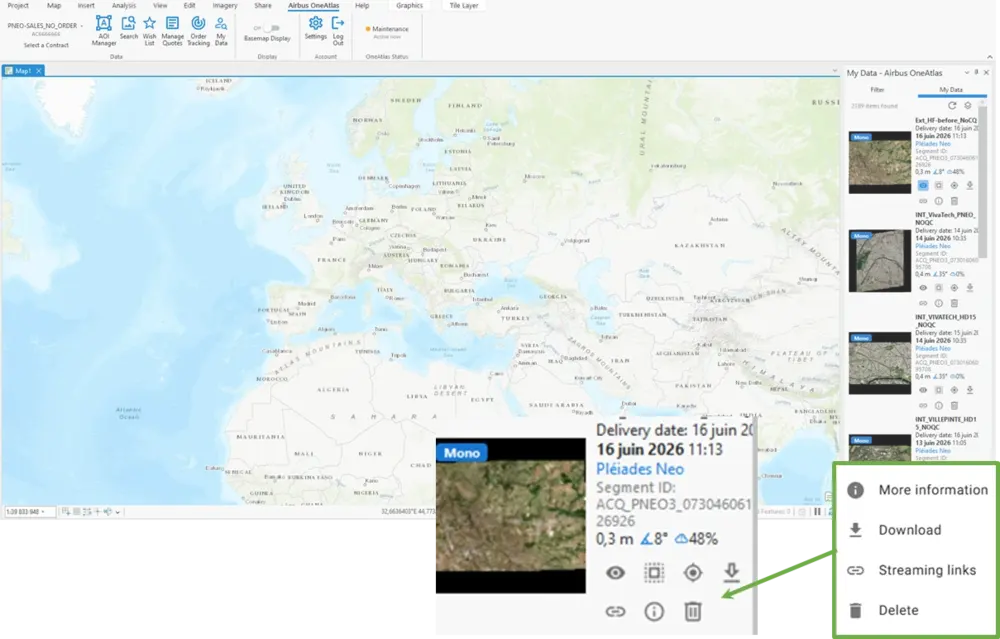Click the My Data pane vertical scrollbar
1000x639 pixels.
pyautogui.click(x=983, y=182)
